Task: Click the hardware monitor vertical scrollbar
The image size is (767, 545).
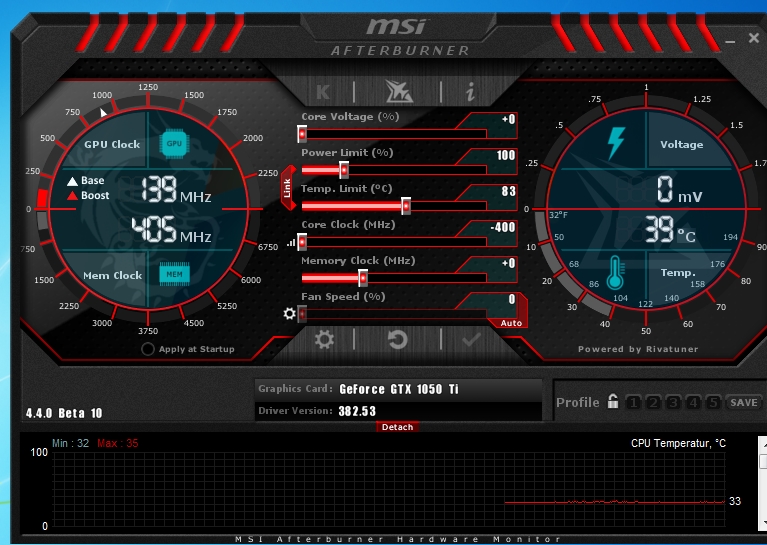Action: 763,483
